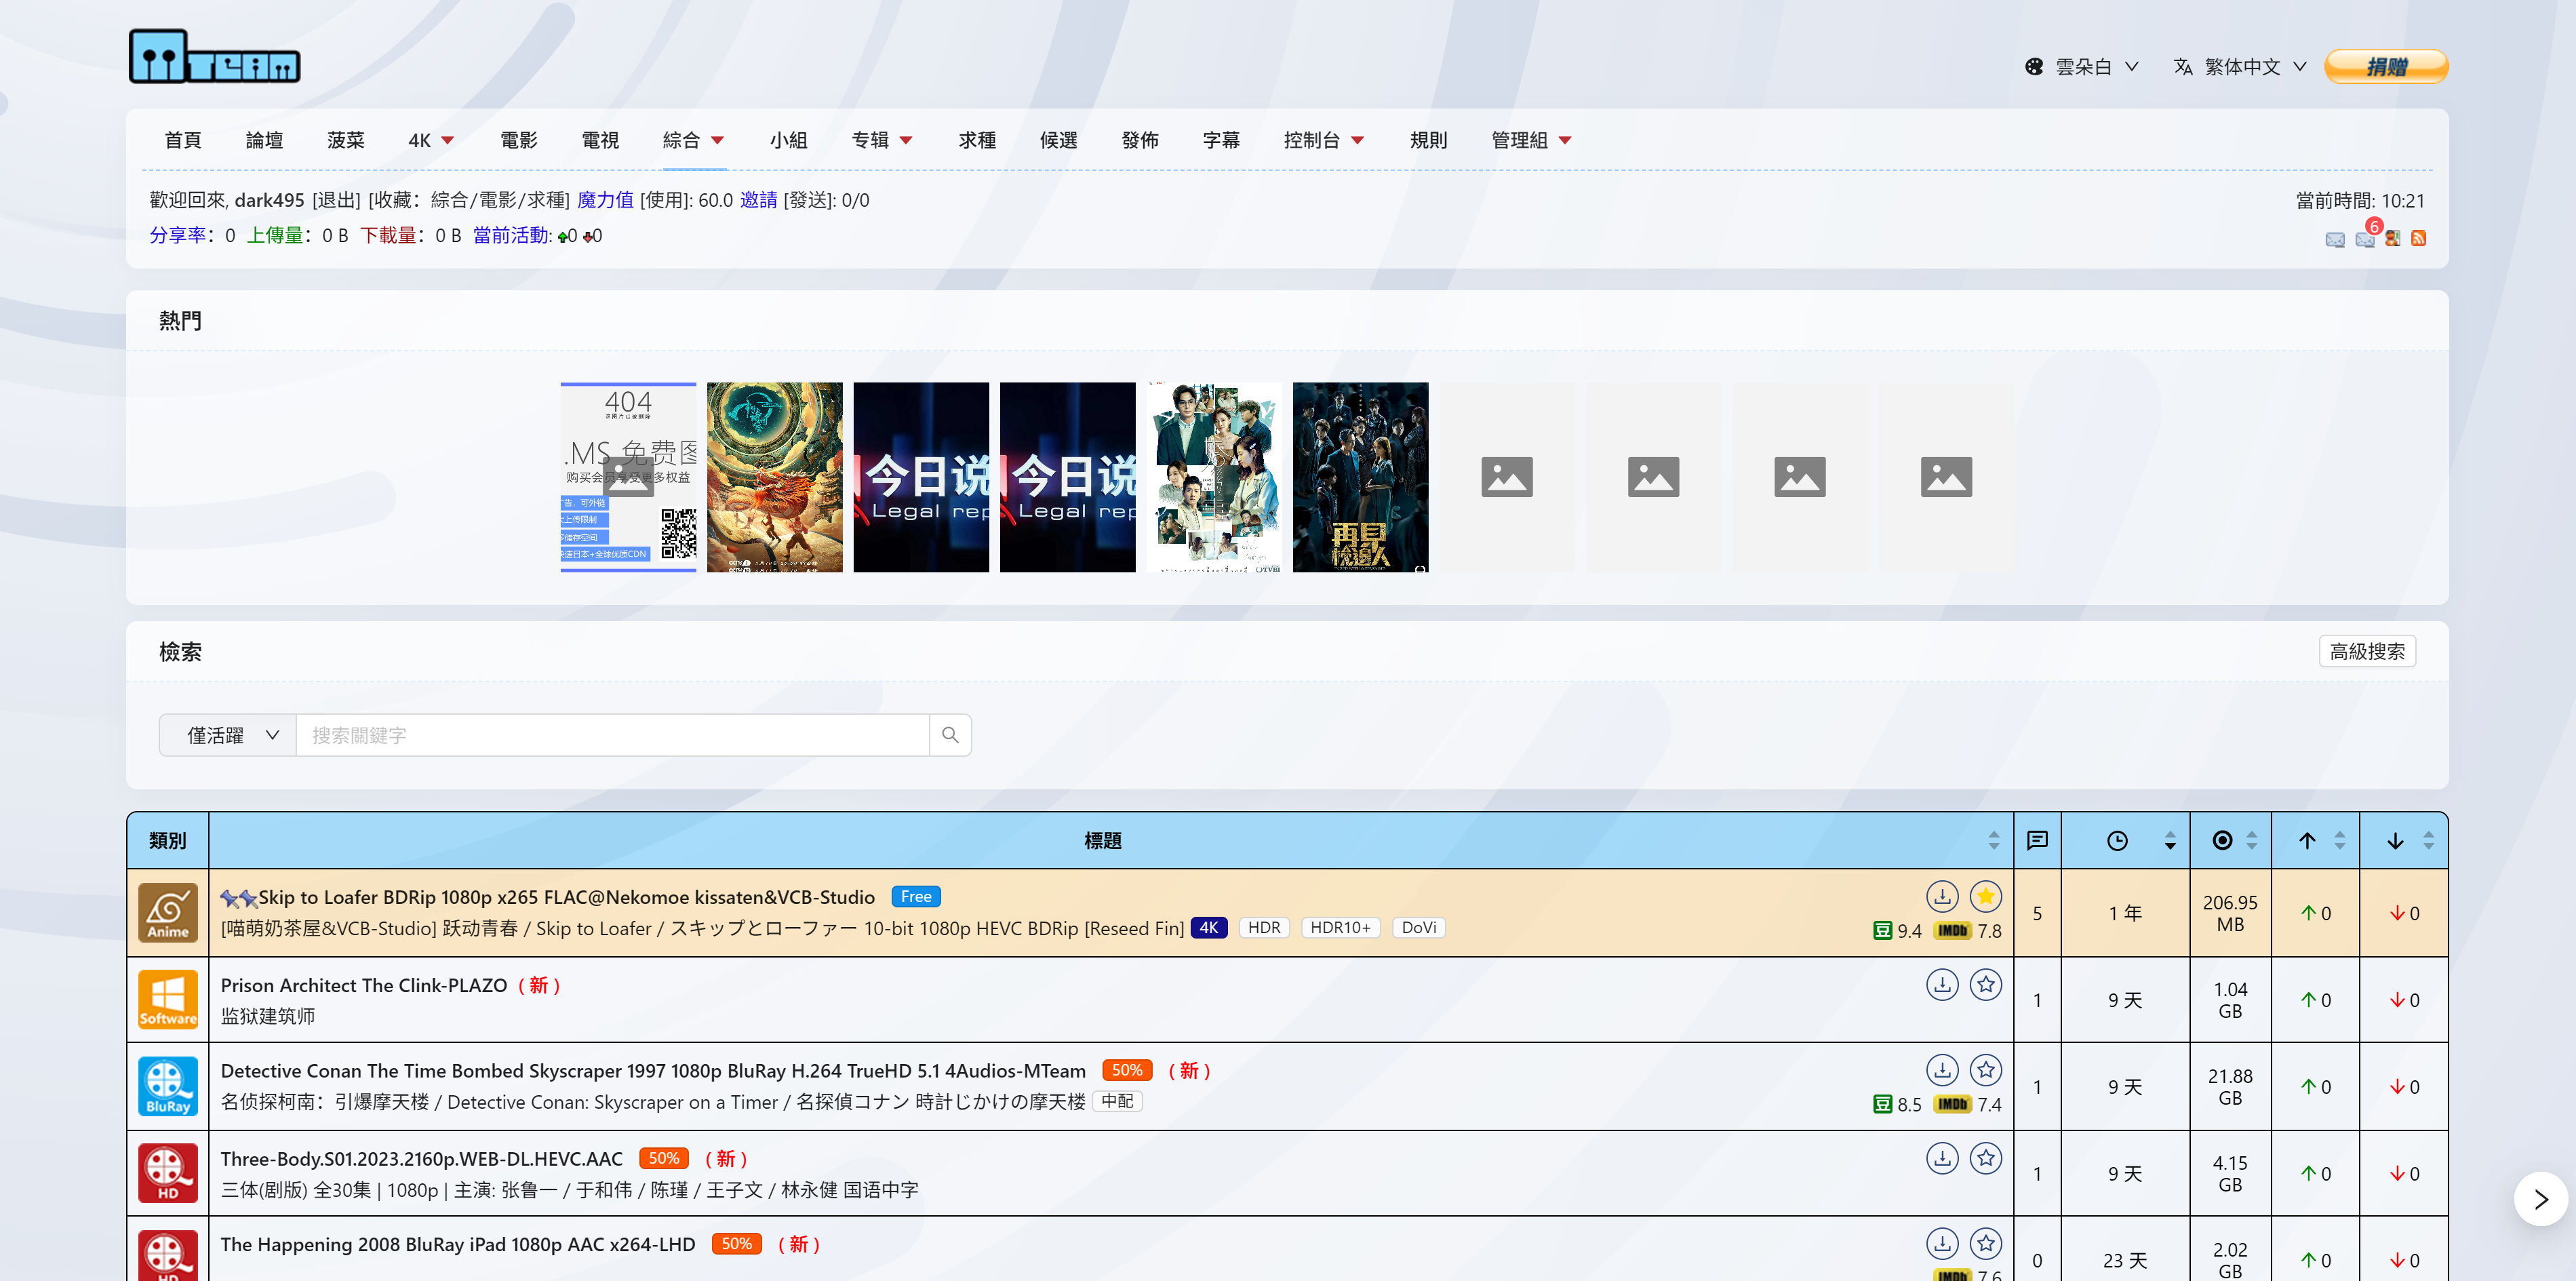Screen dimensions: 2576x1281
Task: Download the Three-Body S01 torrent
Action: point(1942,1158)
